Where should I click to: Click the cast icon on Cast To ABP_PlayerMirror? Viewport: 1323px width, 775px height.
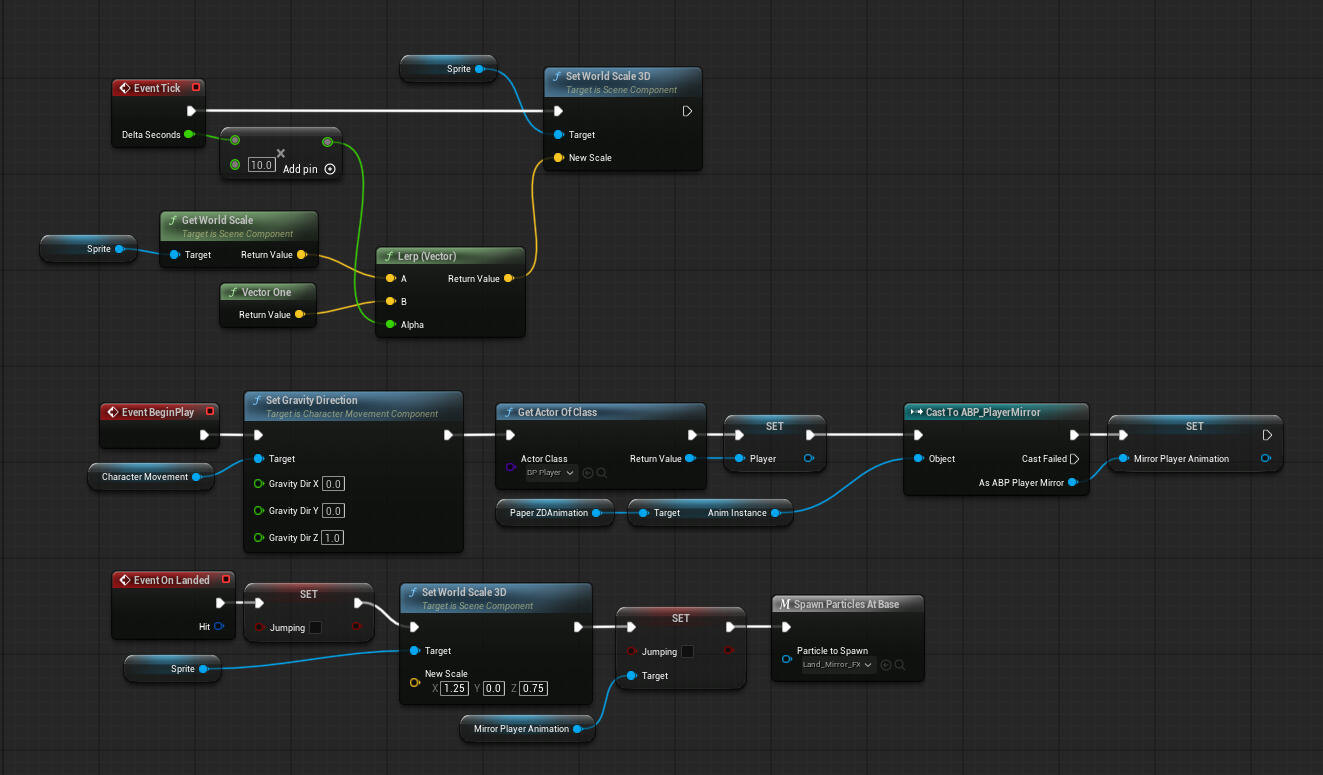click(918, 412)
